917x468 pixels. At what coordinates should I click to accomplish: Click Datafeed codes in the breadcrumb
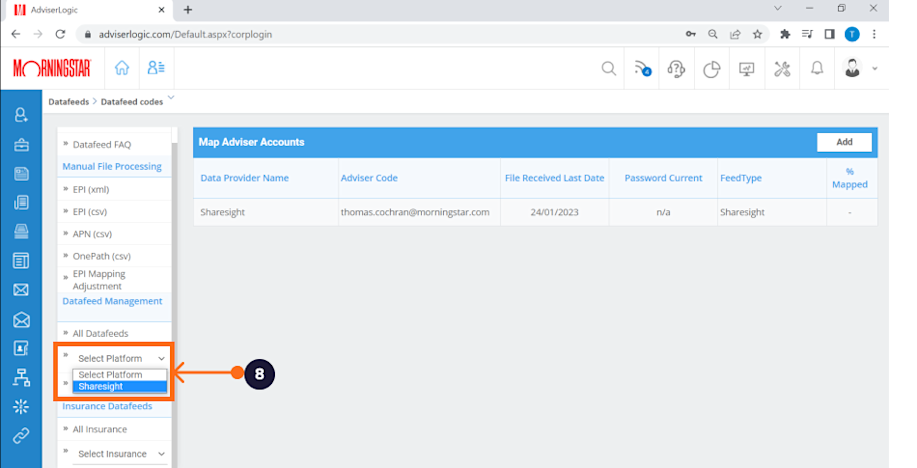tap(132, 102)
